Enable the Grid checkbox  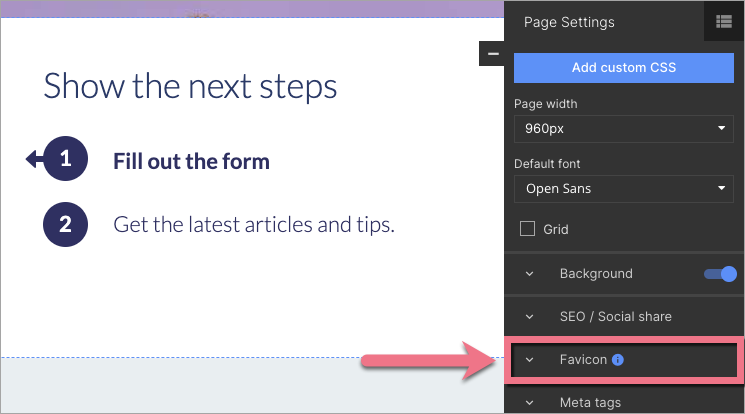tap(528, 229)
